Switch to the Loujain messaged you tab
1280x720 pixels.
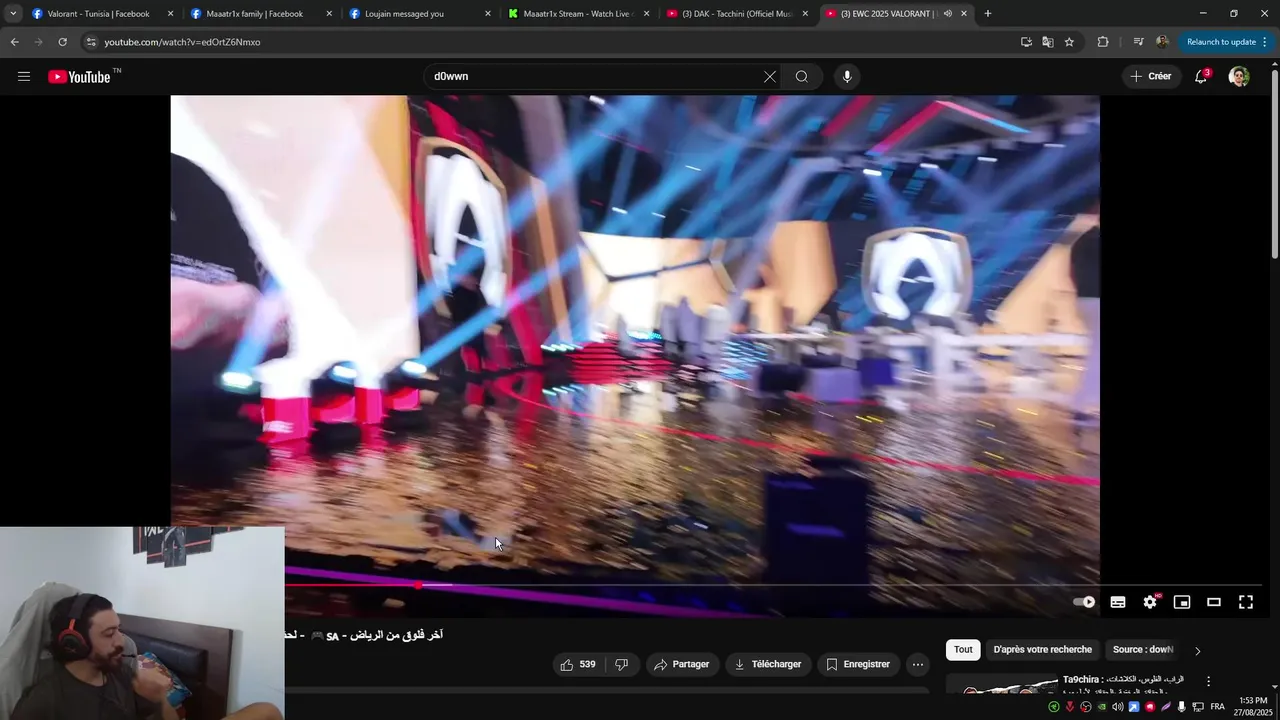[x=417, y=14]
